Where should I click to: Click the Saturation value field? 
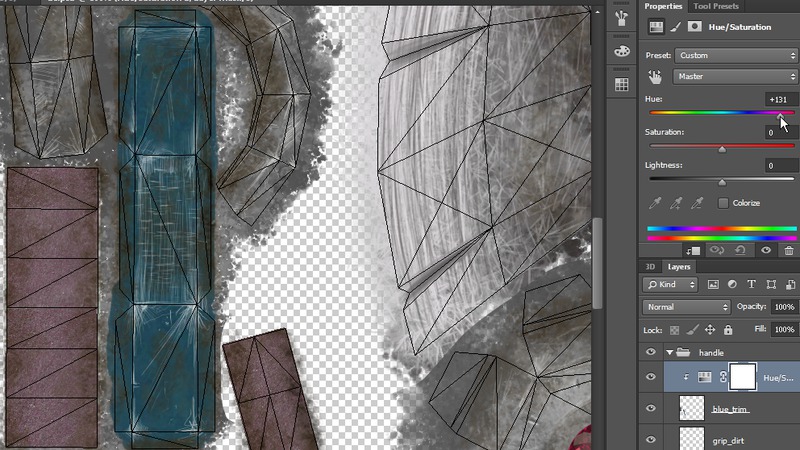point(782,133)
